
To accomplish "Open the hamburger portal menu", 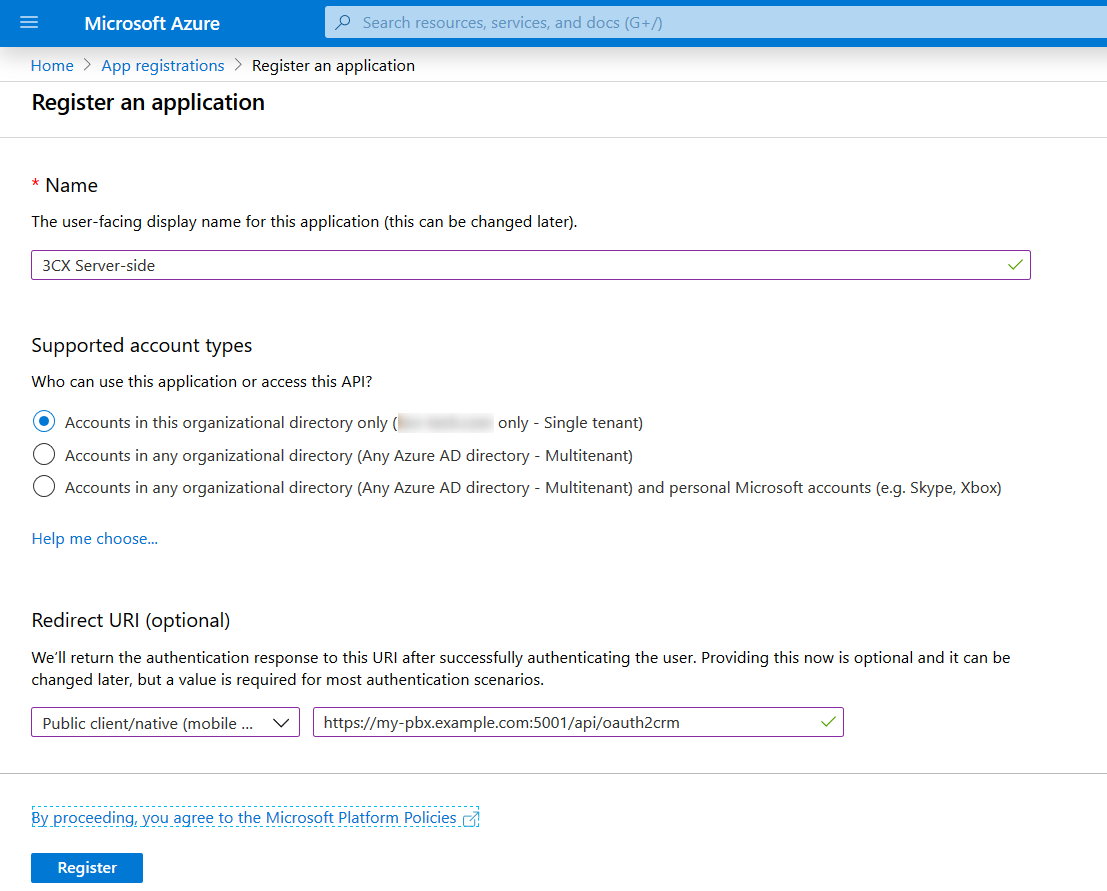I will (28, 23).
